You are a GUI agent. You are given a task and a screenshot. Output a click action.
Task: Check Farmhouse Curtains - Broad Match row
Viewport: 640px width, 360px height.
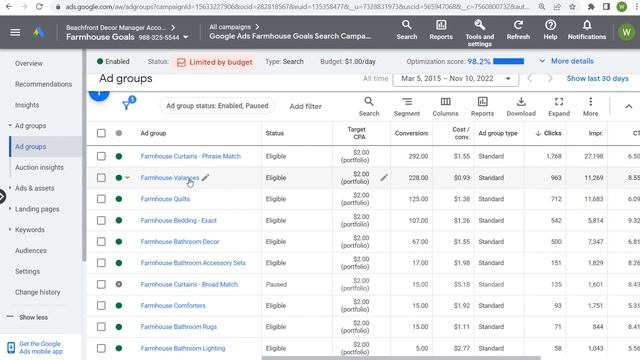[101, 284]
